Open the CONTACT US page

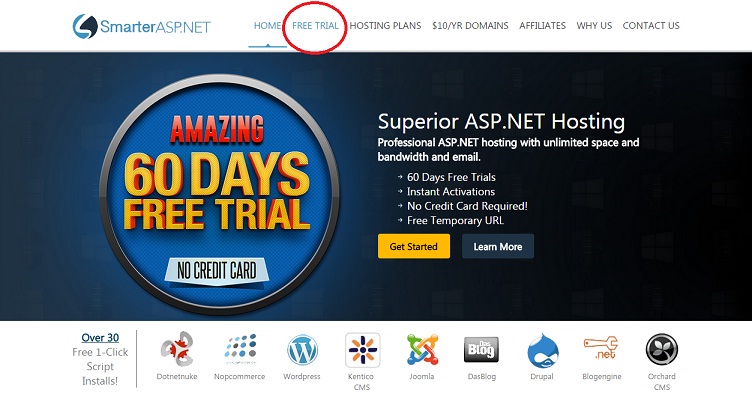[651, 25]
